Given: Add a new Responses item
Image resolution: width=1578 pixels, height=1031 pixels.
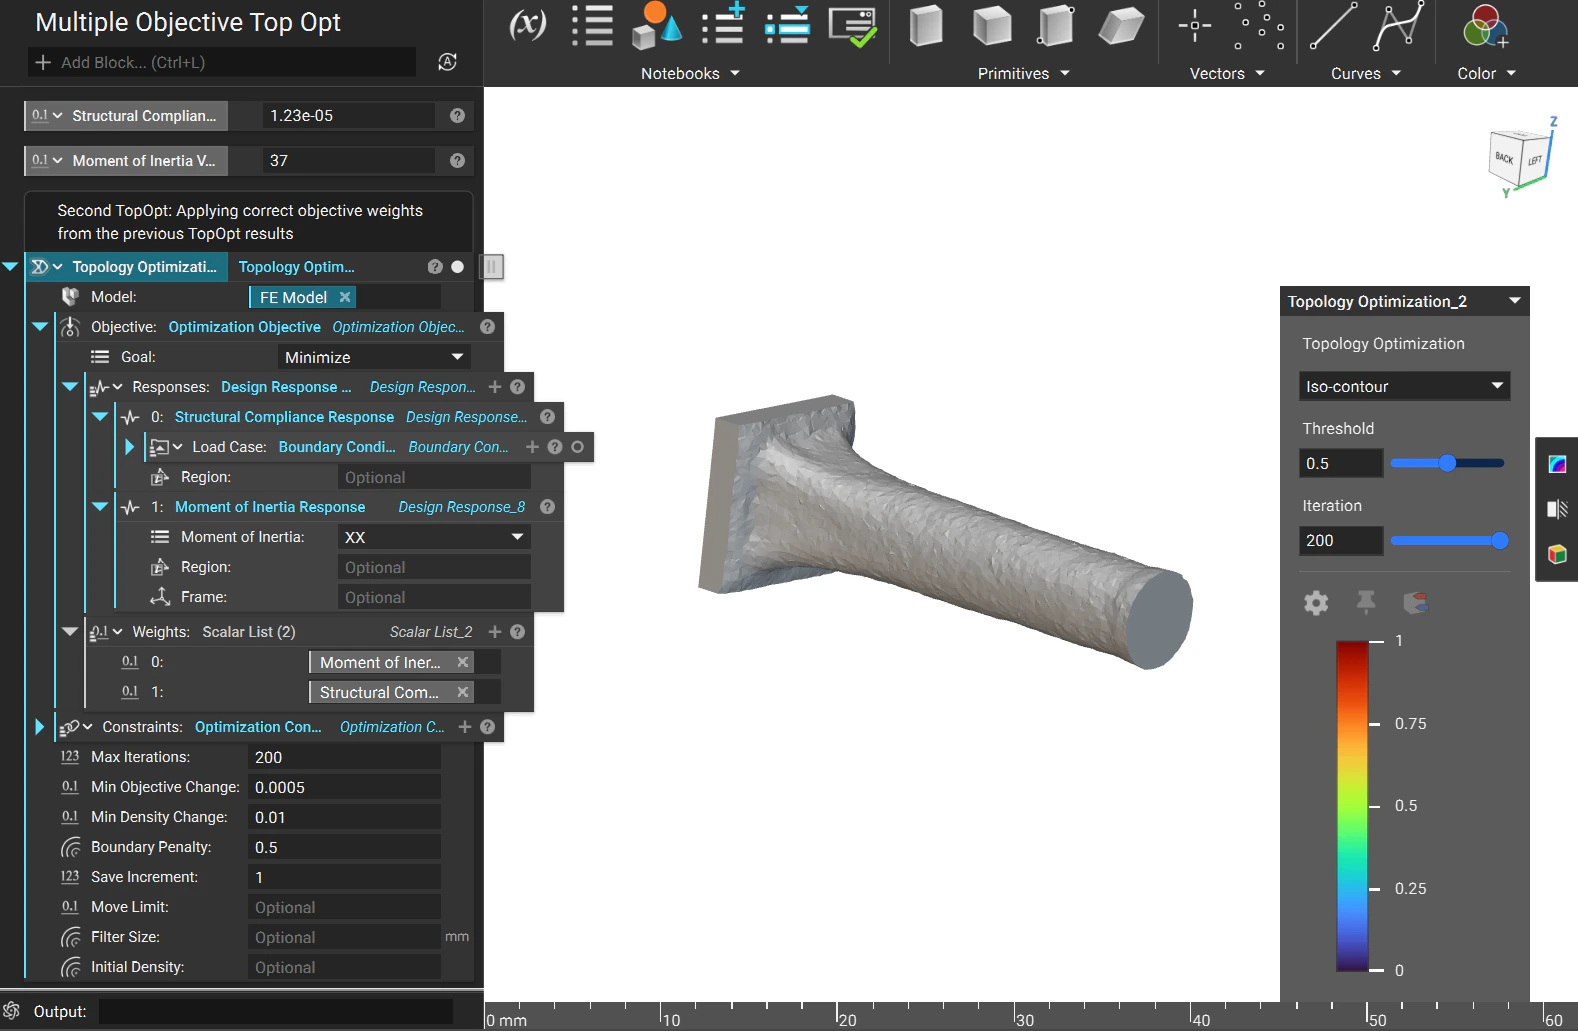Looking at the screenshot, I should 495,387.
